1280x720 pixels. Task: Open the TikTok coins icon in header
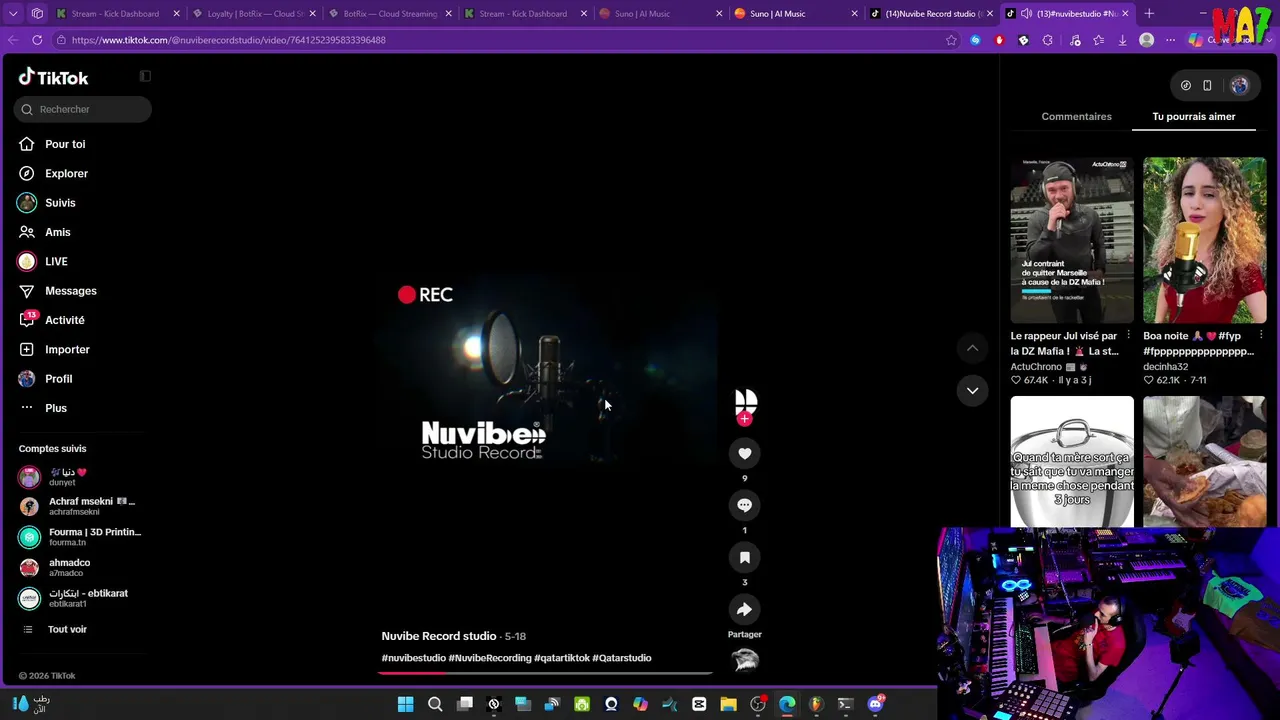click(1186, 85)
